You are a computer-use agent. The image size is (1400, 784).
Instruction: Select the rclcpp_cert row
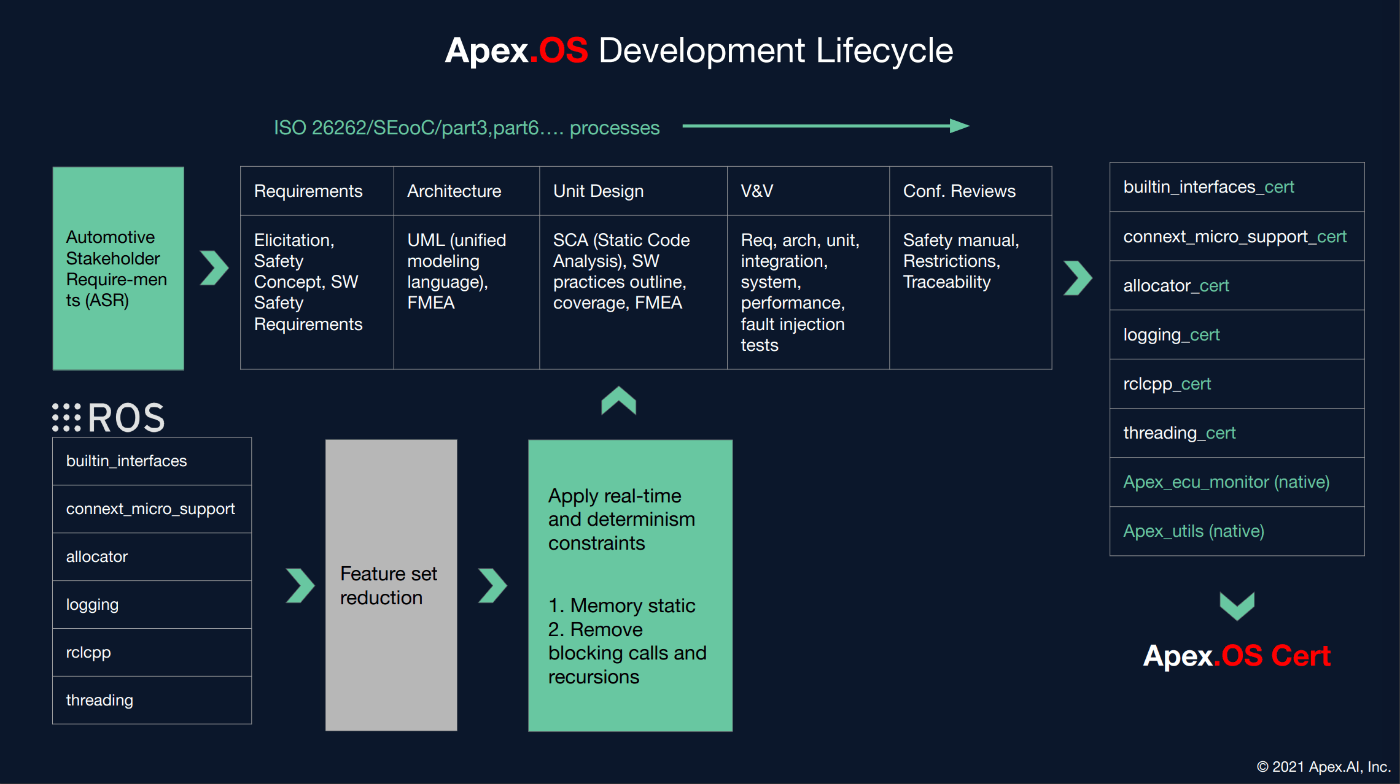(1237, 384)
